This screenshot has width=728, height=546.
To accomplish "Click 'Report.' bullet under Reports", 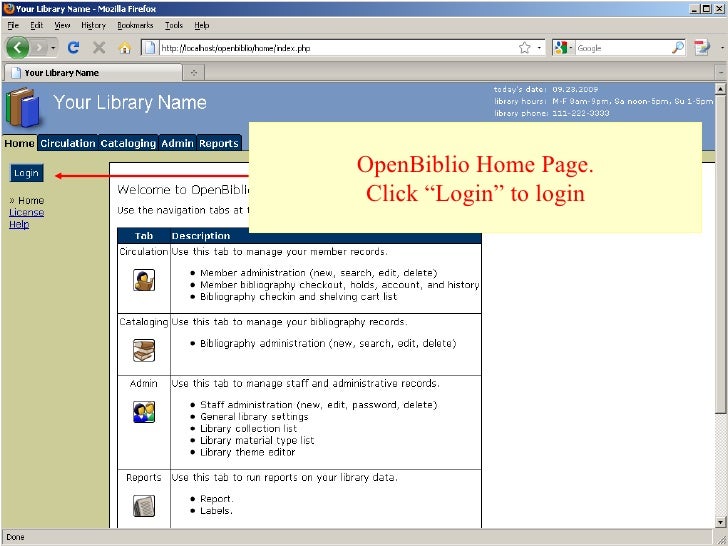I will coord(217,499).
